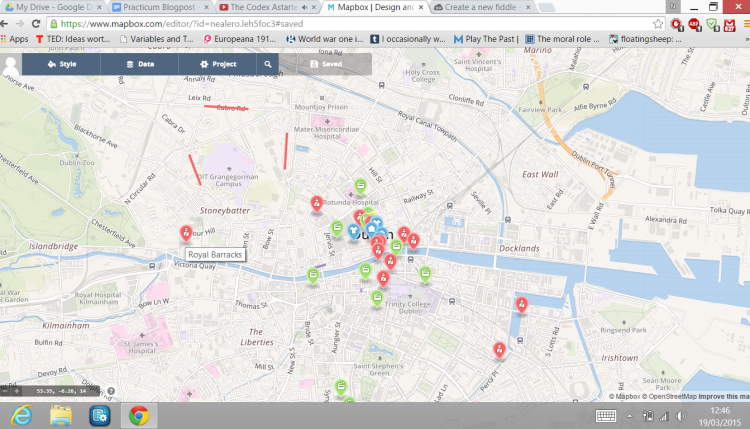Launch Internet Explorer from taskbar

click(x=22, y=416)
